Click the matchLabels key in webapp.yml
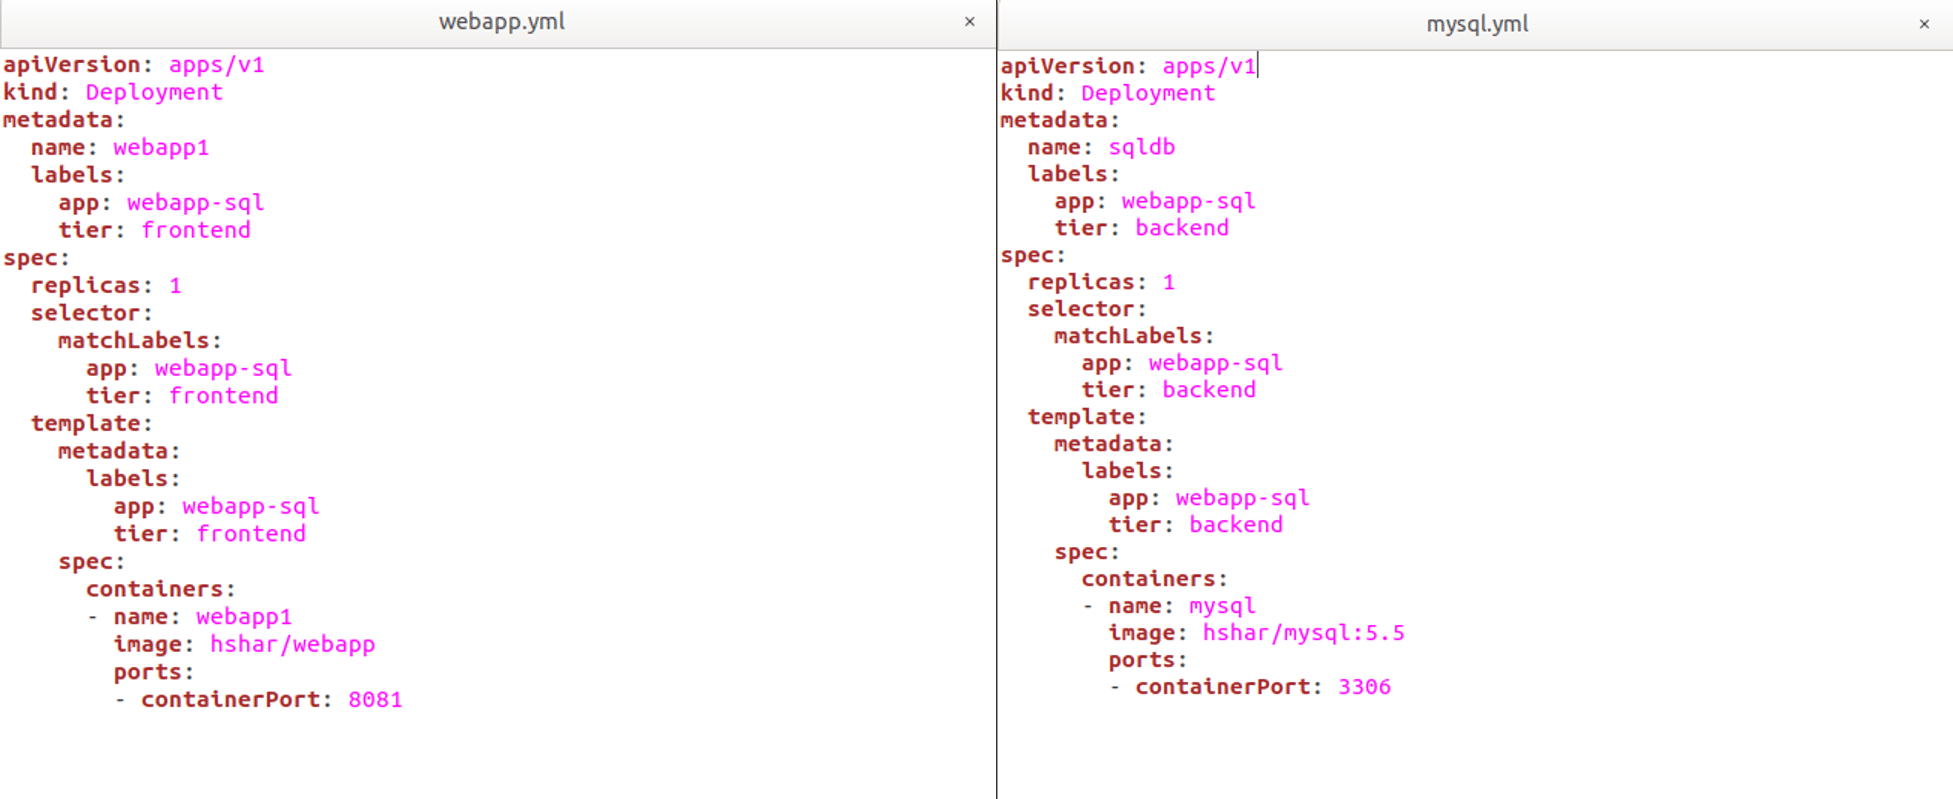Image resolution: width=1953 pixels, height=799 pixels. click(134, 341)
